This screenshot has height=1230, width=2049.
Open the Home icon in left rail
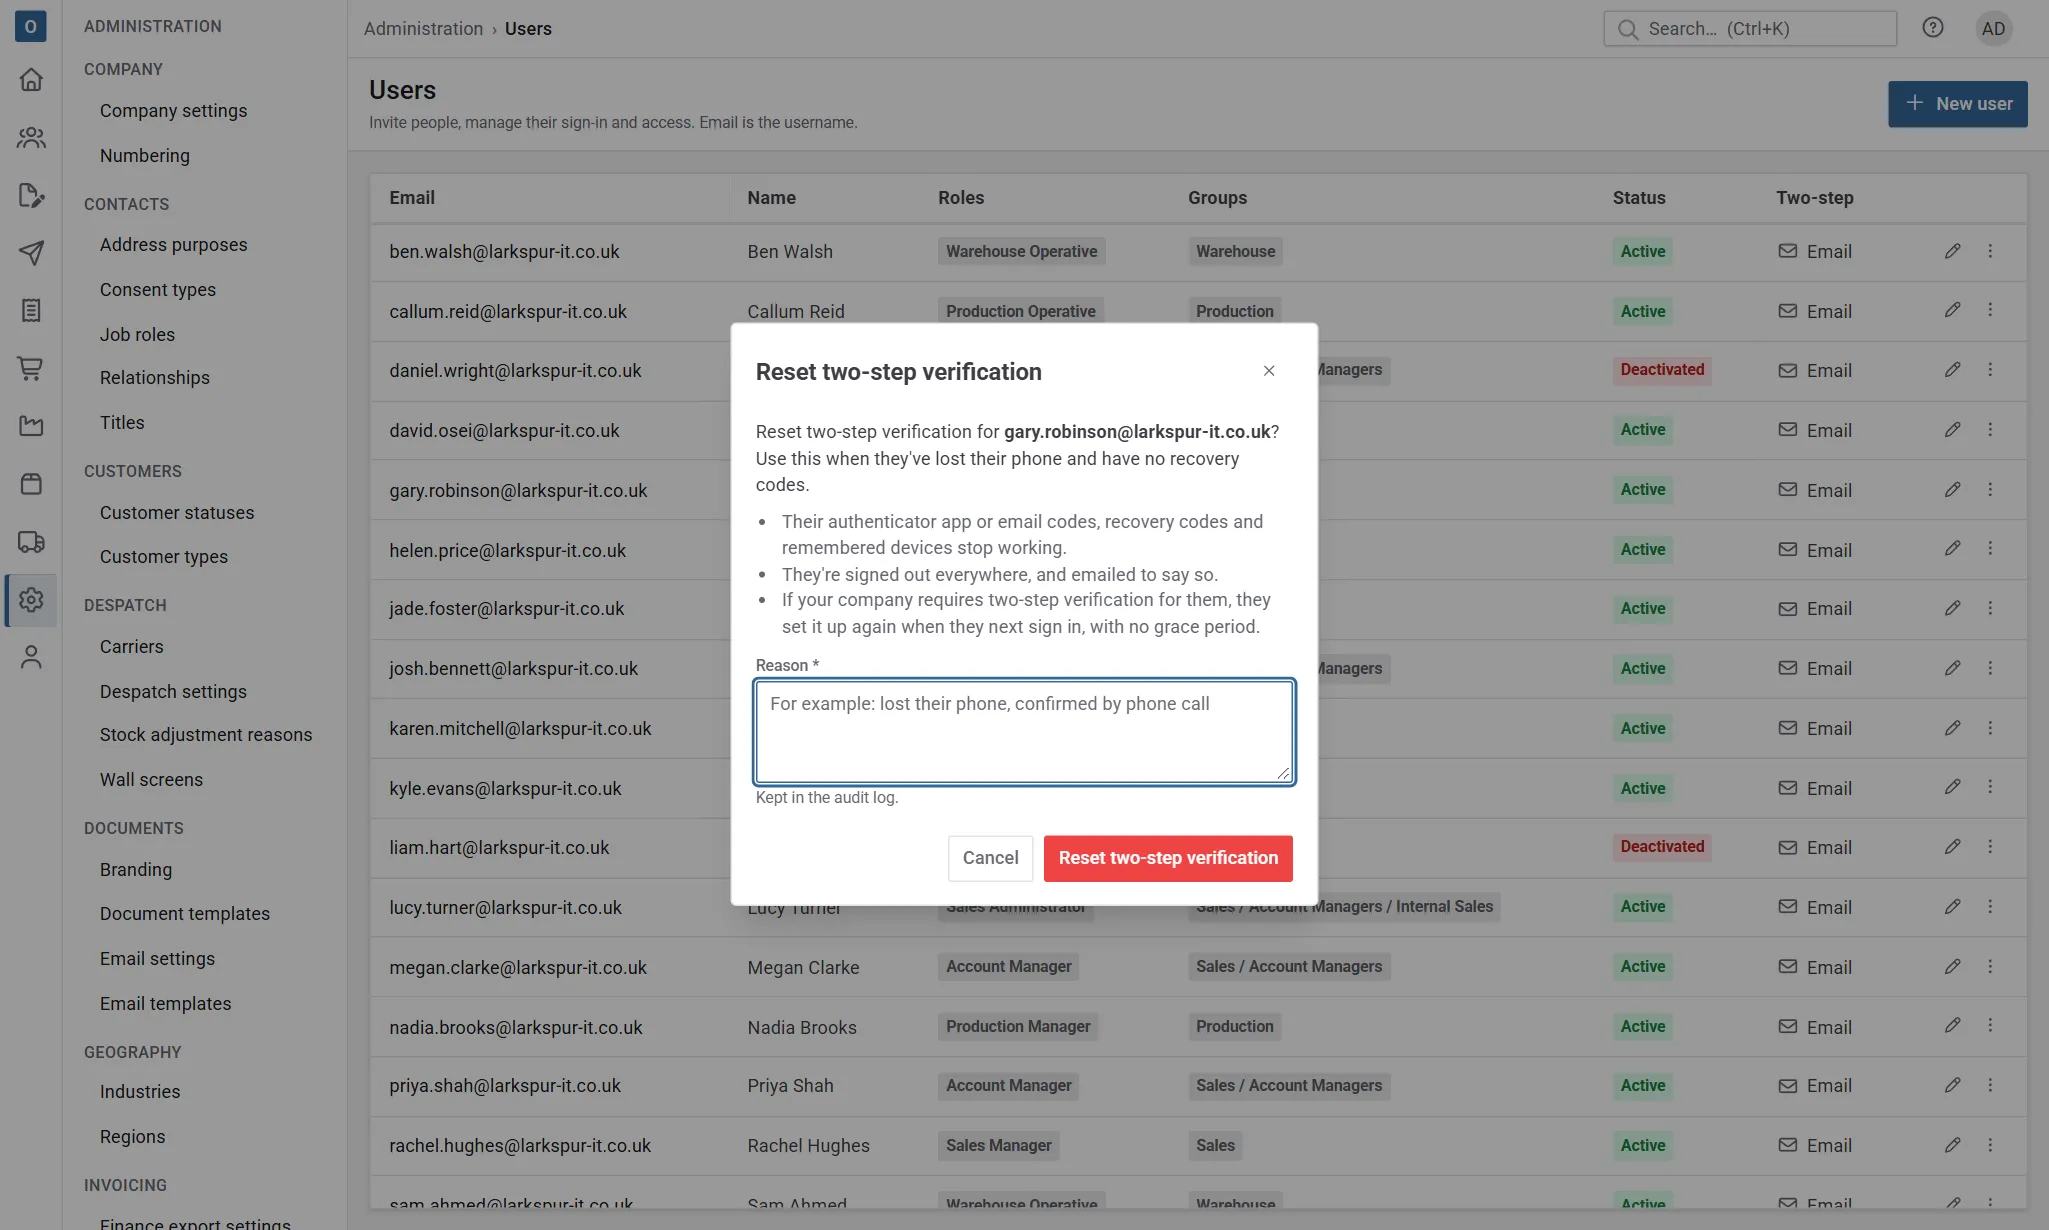[x=31, y=79]
